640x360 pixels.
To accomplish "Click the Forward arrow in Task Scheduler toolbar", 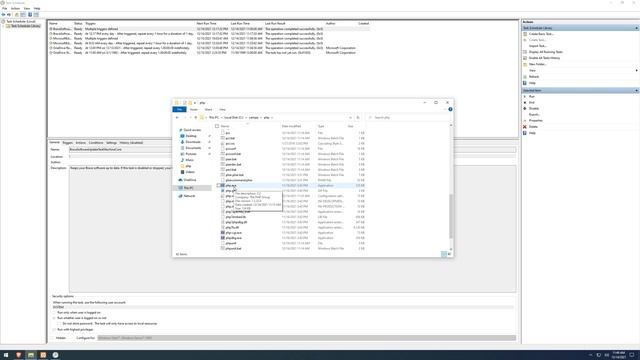I will pos(9,15).
